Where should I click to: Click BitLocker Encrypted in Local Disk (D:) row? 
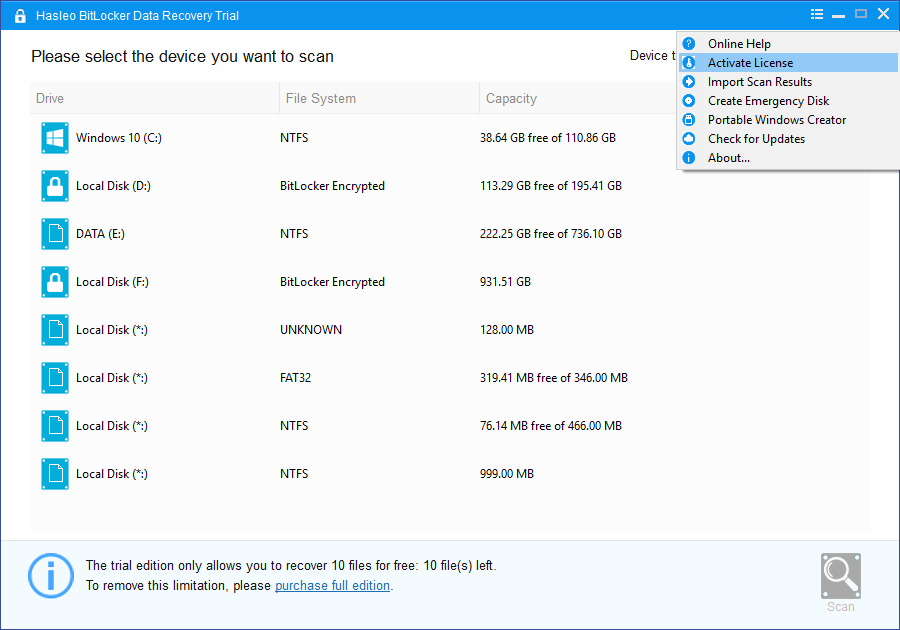coord(332,186)
